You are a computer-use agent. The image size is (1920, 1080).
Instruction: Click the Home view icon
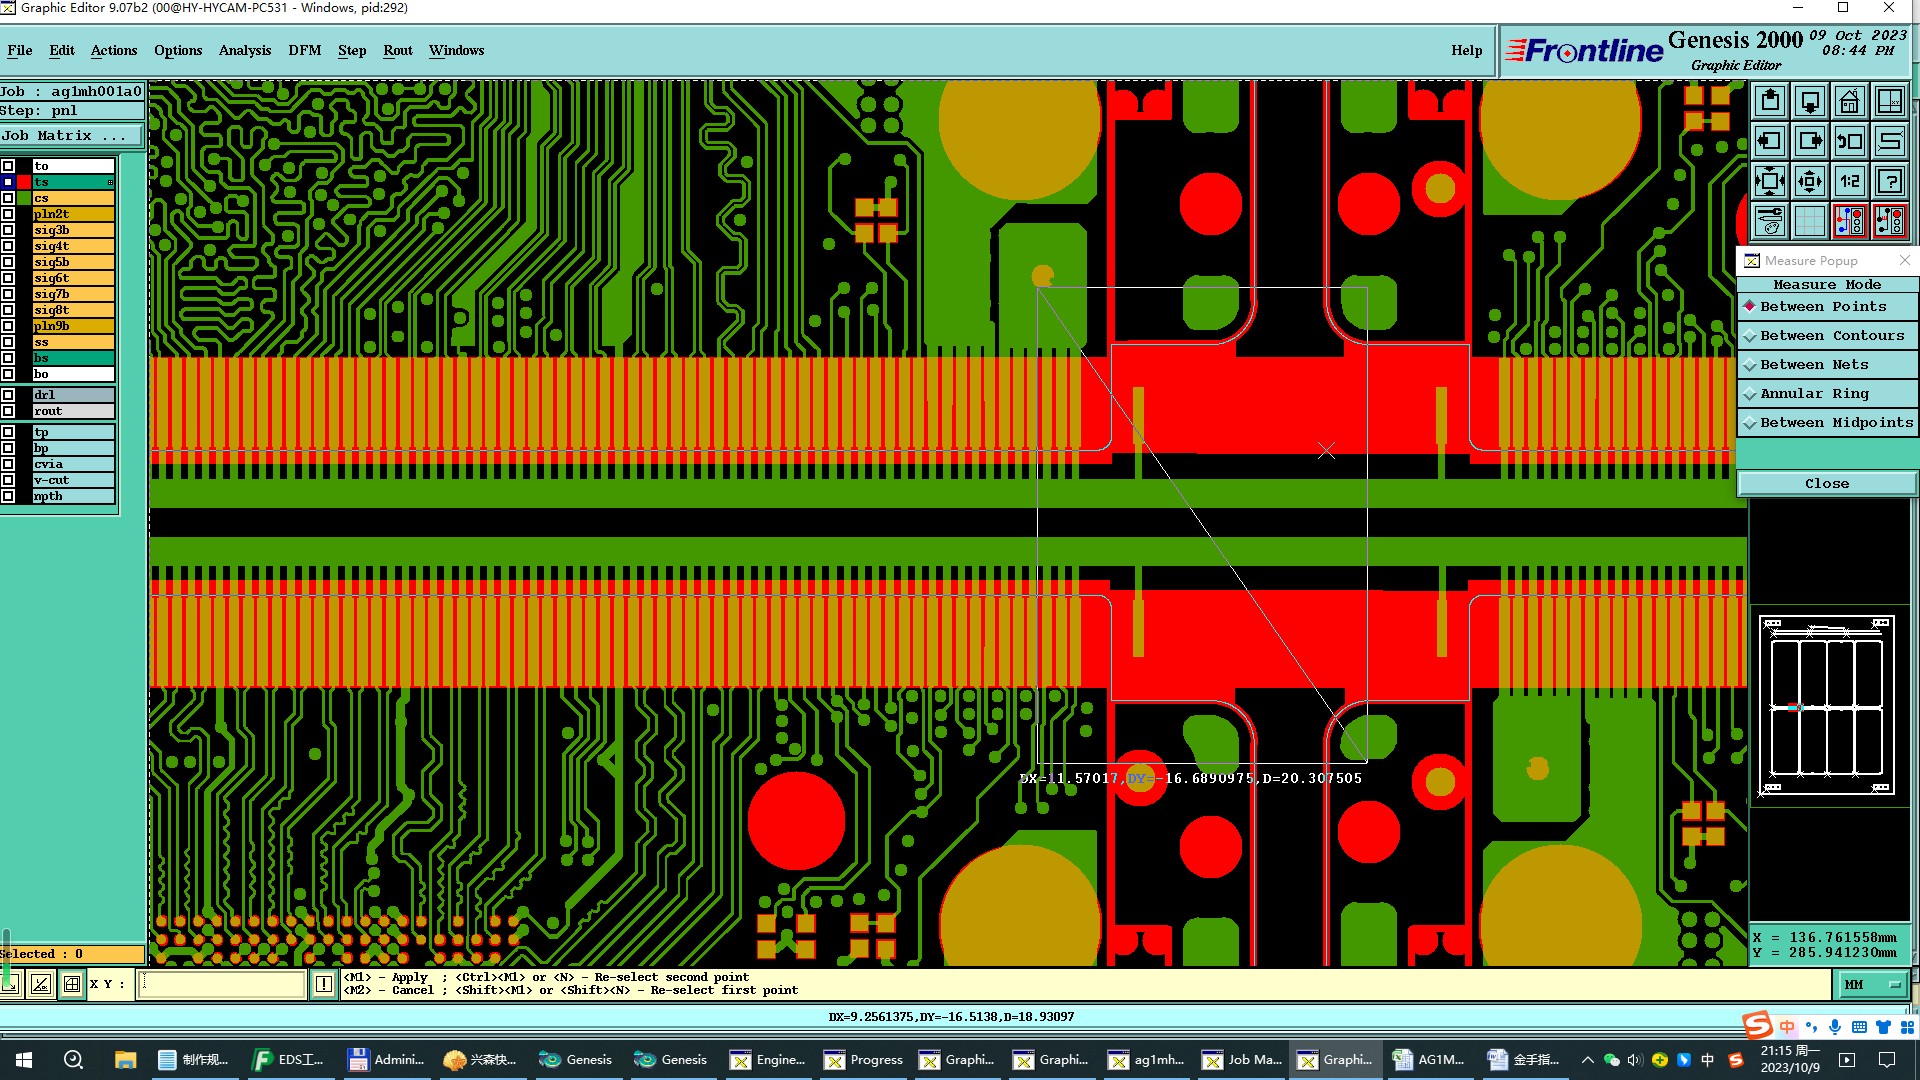tap(1850, 101)
